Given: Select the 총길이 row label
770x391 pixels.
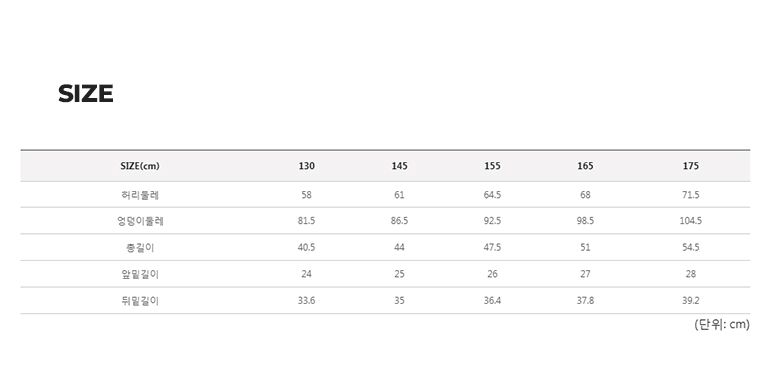Looking at the screenshot, I should tap(140, 248).
